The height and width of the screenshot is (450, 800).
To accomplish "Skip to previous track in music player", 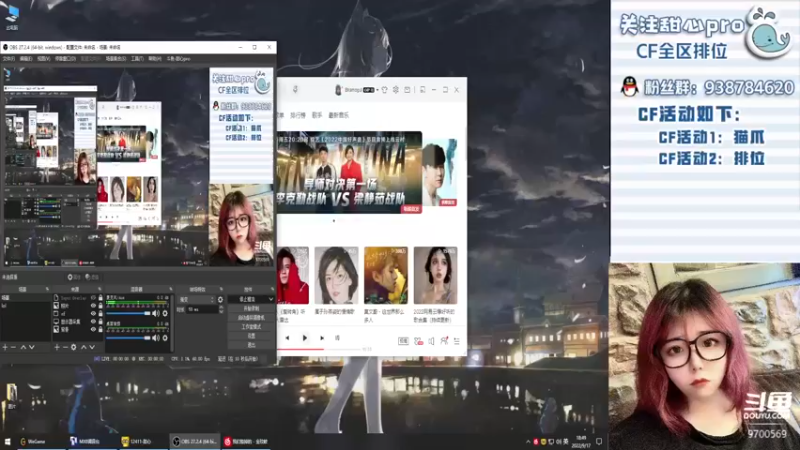I will pyautogui.click(x=287, y=338).
